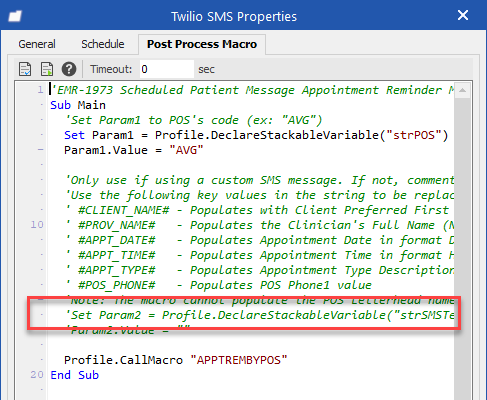Click the window icon in title bar
Viewport: 487px width, 400px height.
[x=15, y=16]
